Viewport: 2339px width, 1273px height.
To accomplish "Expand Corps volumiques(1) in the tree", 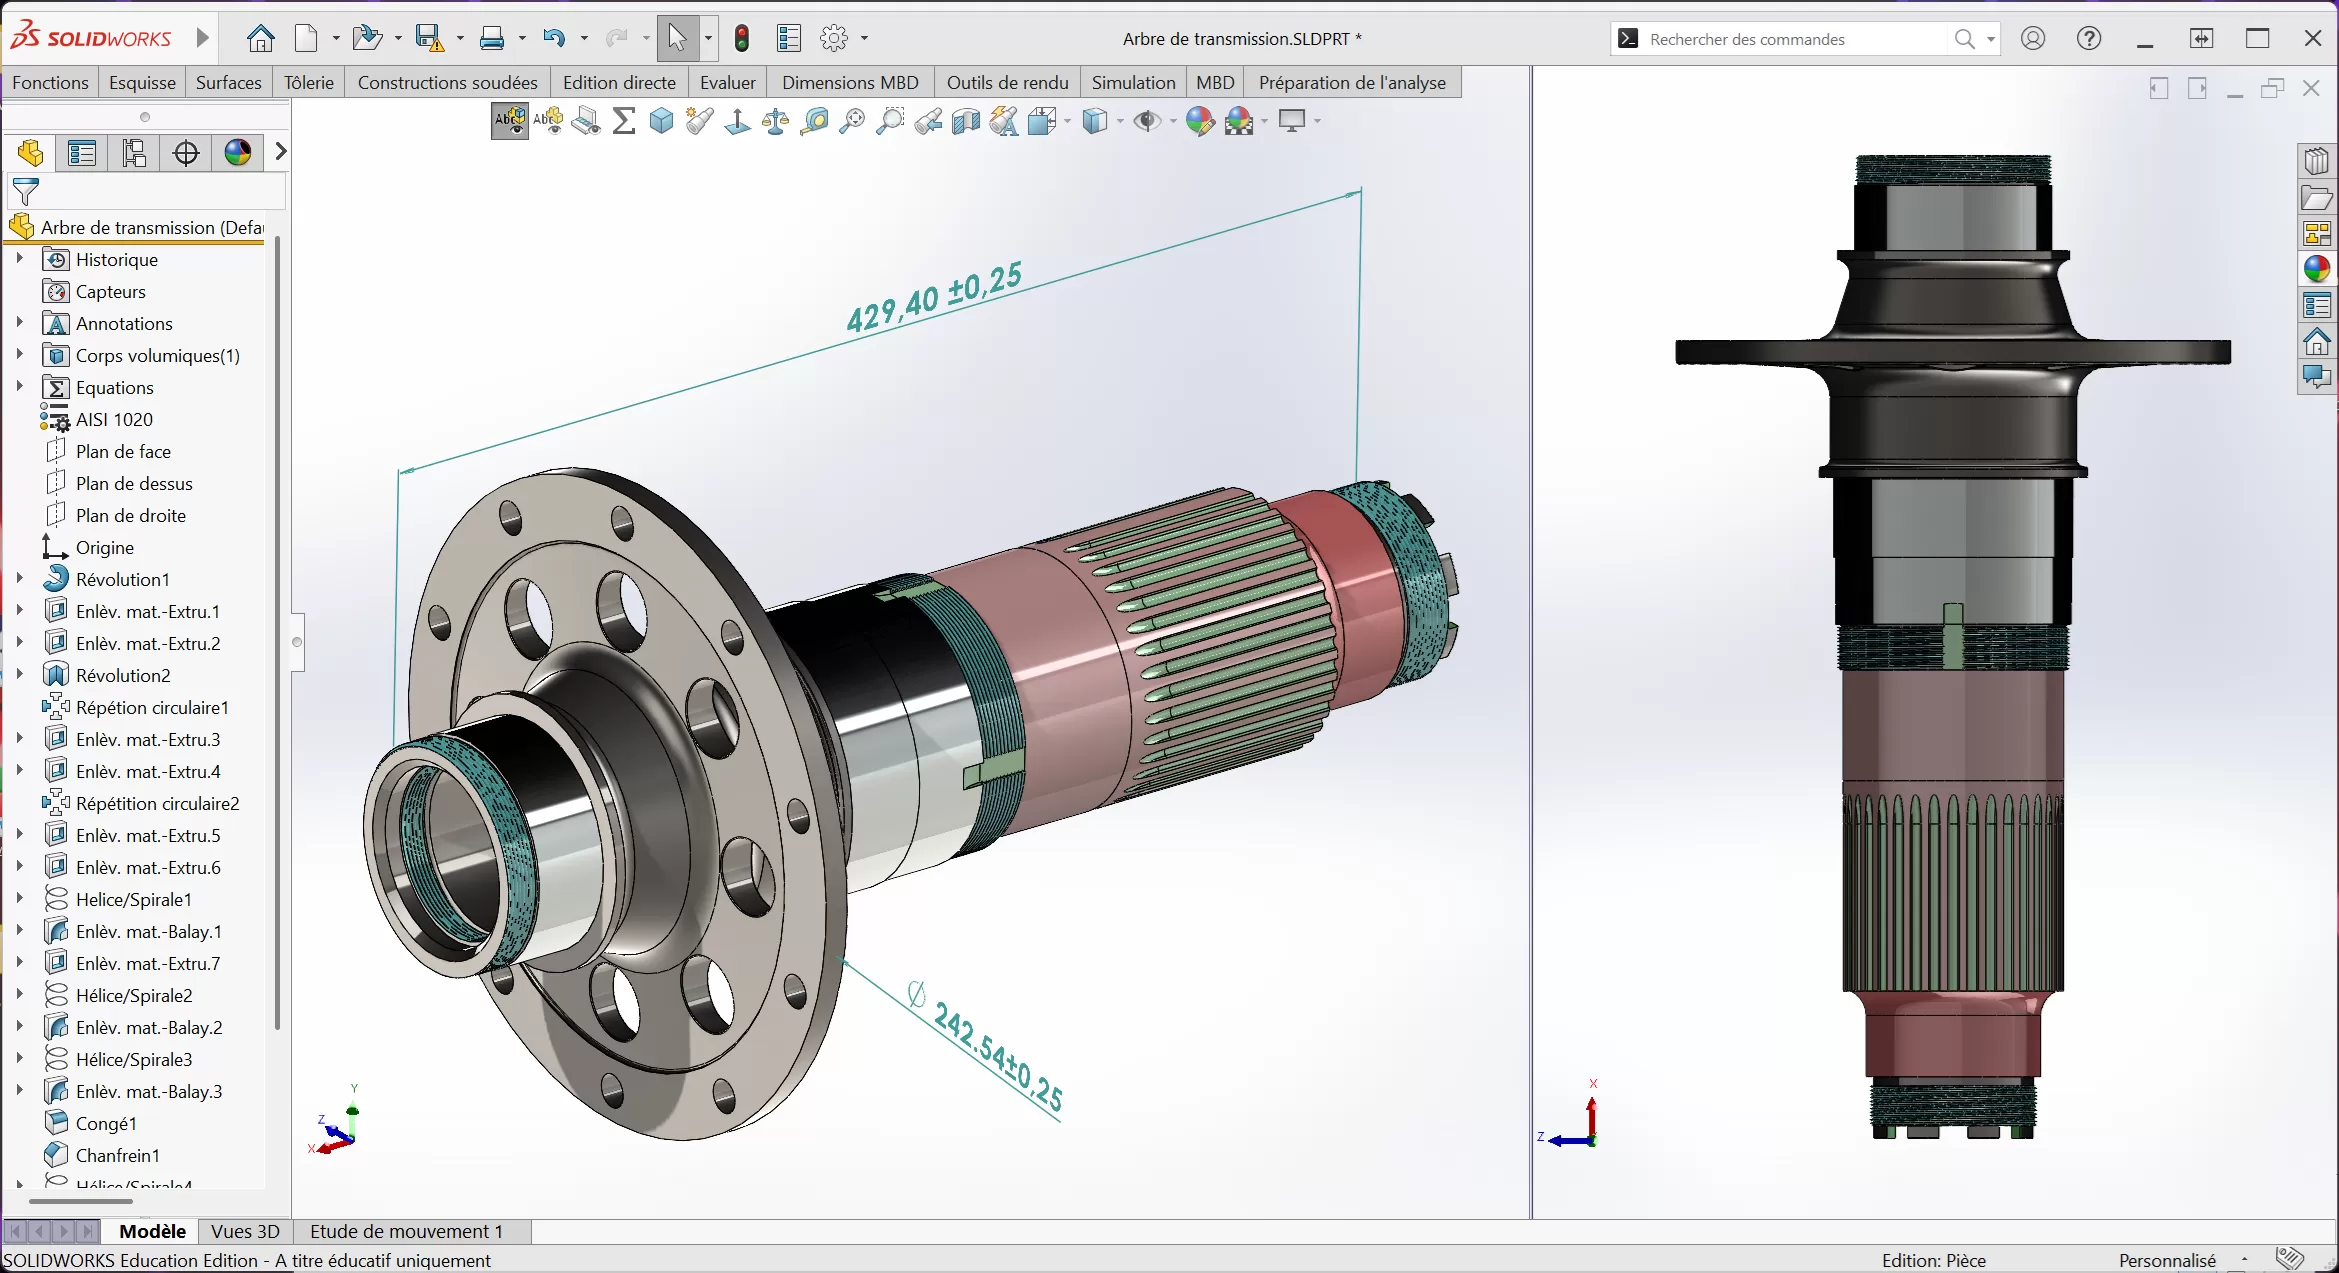I will coord(19,355).
